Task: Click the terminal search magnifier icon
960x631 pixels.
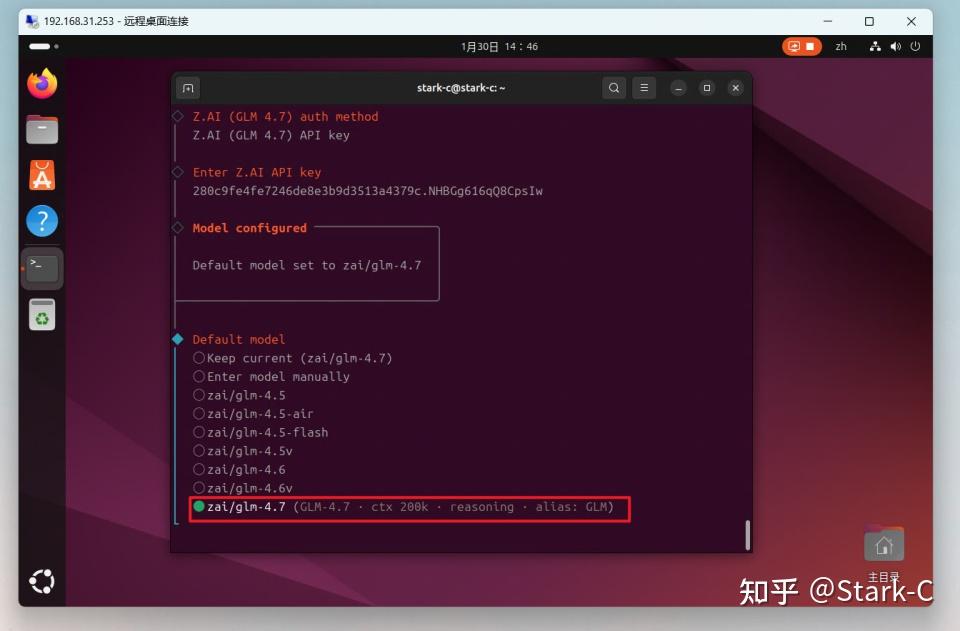Action: 613,88
